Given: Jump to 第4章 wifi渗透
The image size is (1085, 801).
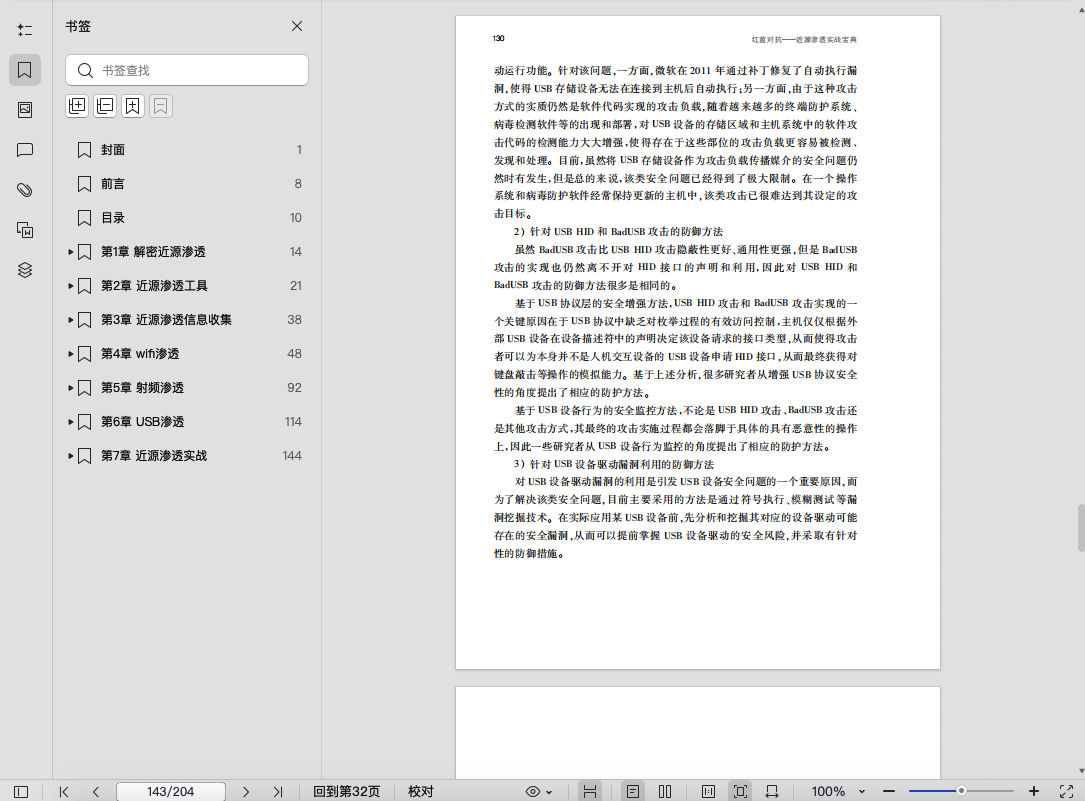Looking at the screenshot, I should coord(140,353).
